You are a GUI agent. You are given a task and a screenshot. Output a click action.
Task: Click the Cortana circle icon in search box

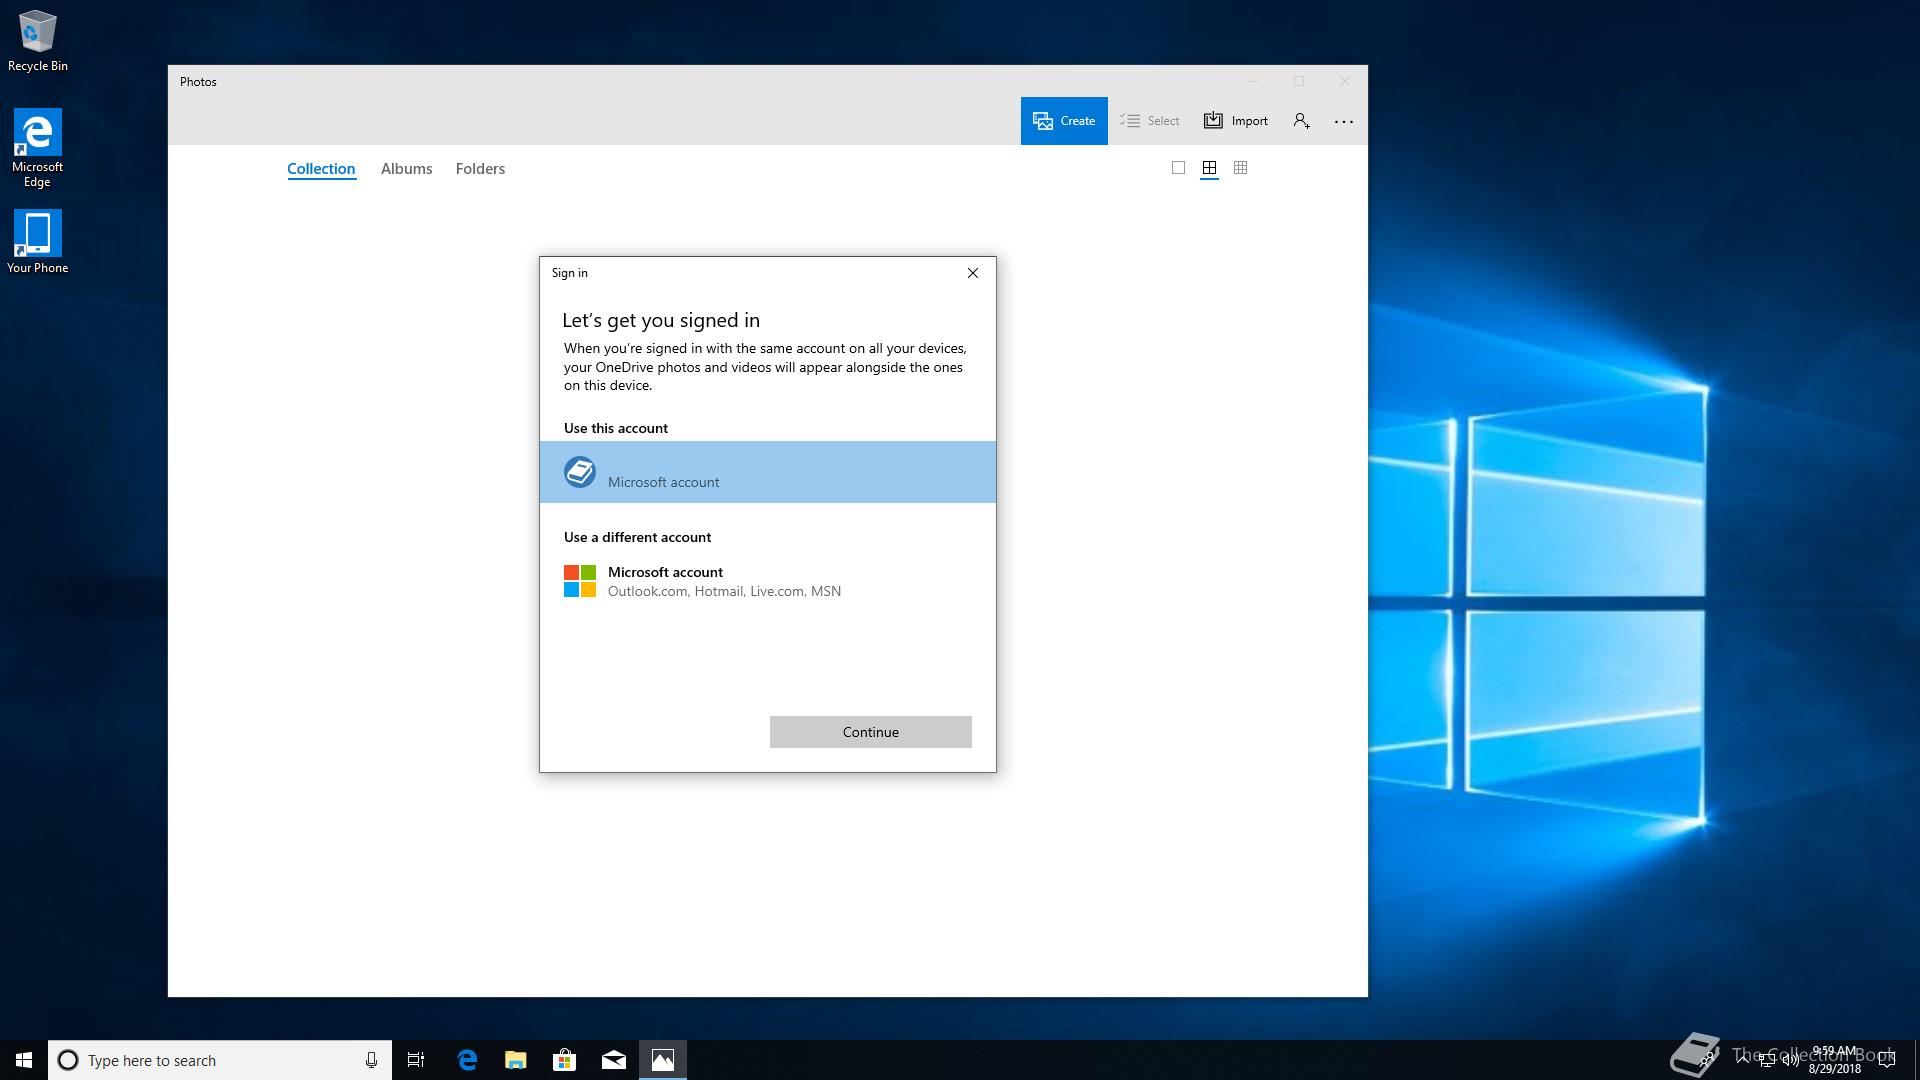coord(68,1060)
